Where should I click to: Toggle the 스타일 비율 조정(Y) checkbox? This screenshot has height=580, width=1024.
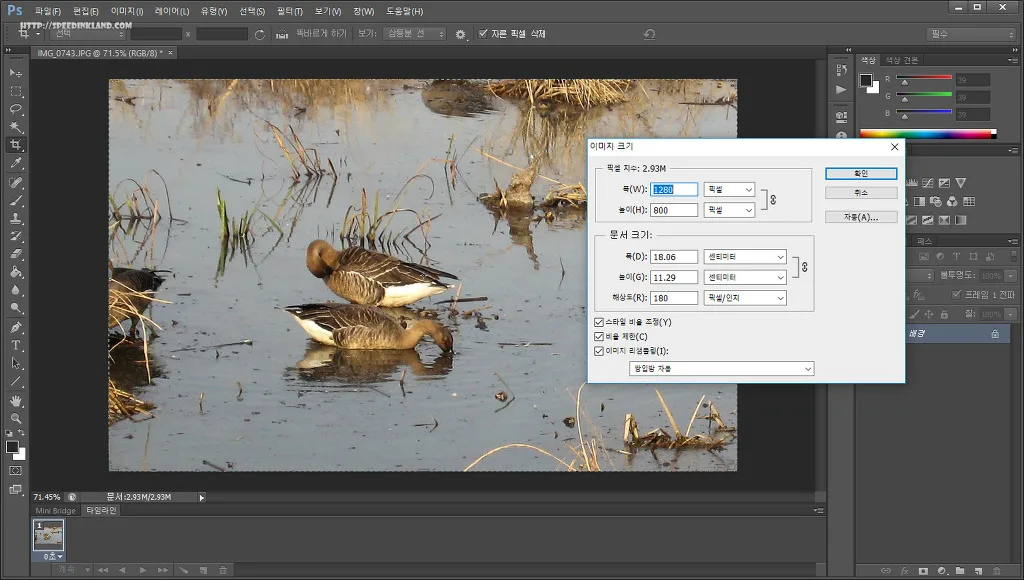coord(599,322)
